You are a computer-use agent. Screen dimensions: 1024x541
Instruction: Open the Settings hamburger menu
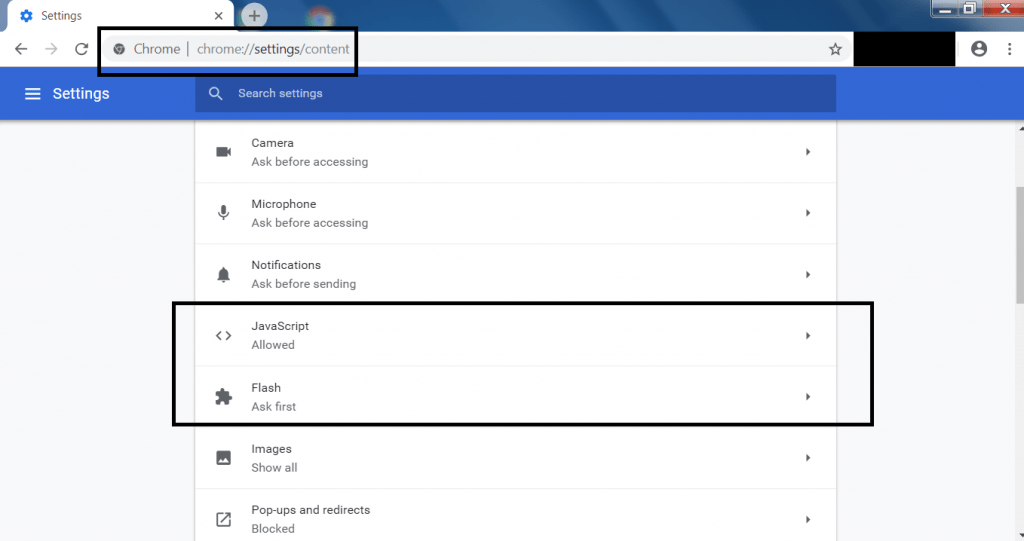tap(33, 94)
